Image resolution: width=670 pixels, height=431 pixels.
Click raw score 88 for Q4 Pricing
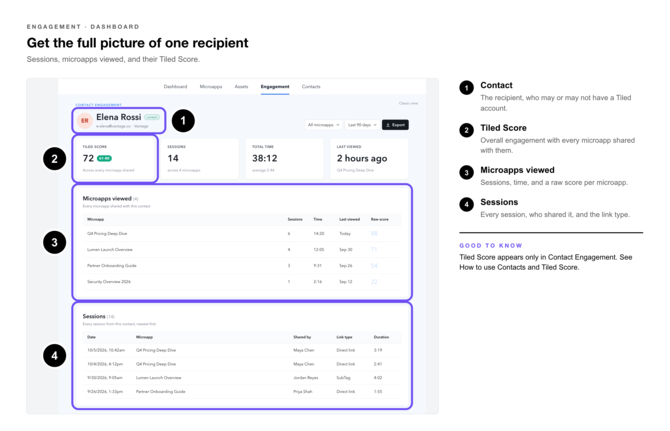pyautogui.click(x=374, y=234)
